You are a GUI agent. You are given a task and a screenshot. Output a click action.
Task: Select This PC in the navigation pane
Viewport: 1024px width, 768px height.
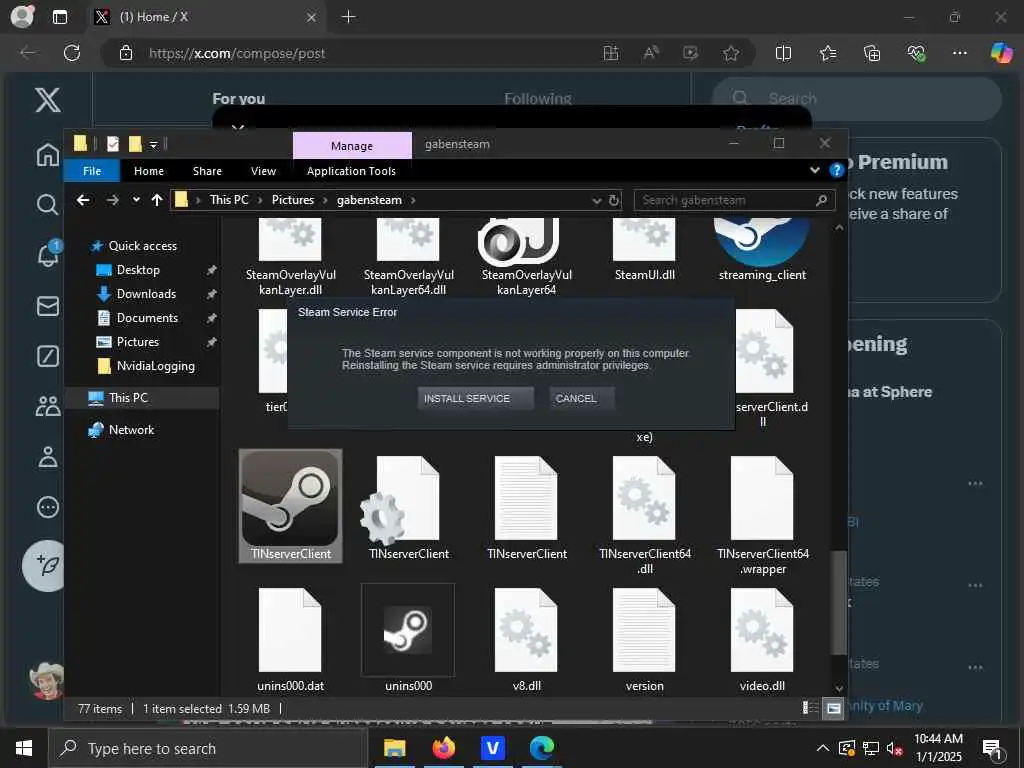[128, 398]
